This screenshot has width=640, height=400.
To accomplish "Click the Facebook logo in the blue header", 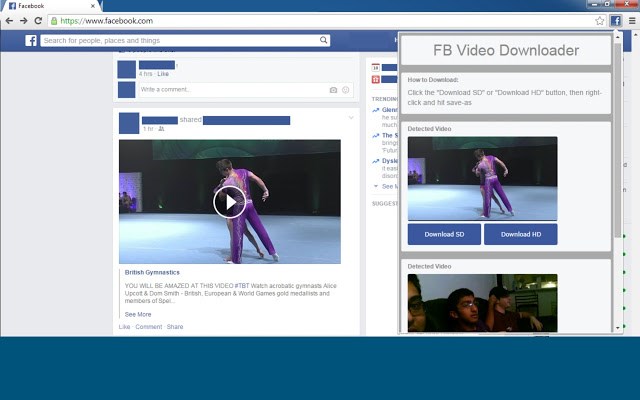I will 31,41.
